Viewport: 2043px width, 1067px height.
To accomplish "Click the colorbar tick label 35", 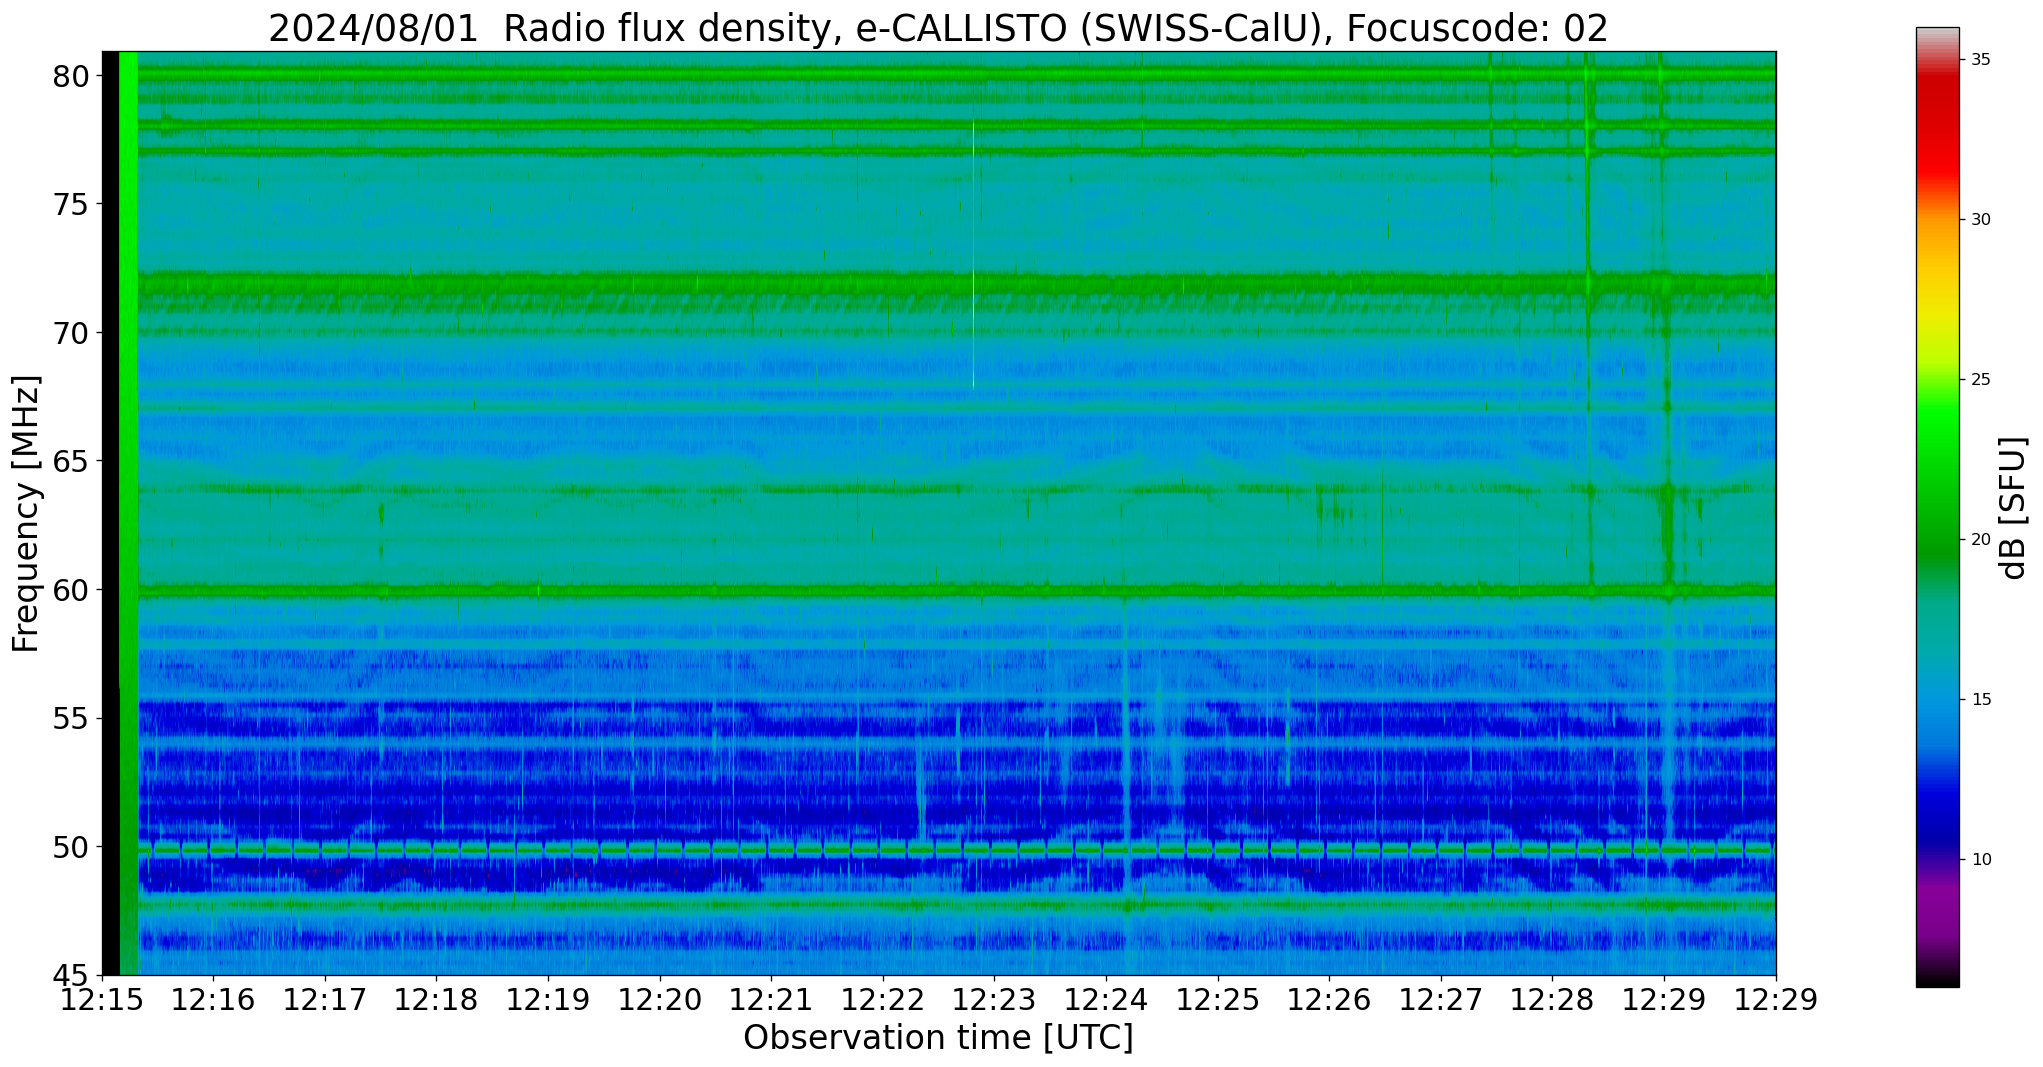I will pos(1980,60).
